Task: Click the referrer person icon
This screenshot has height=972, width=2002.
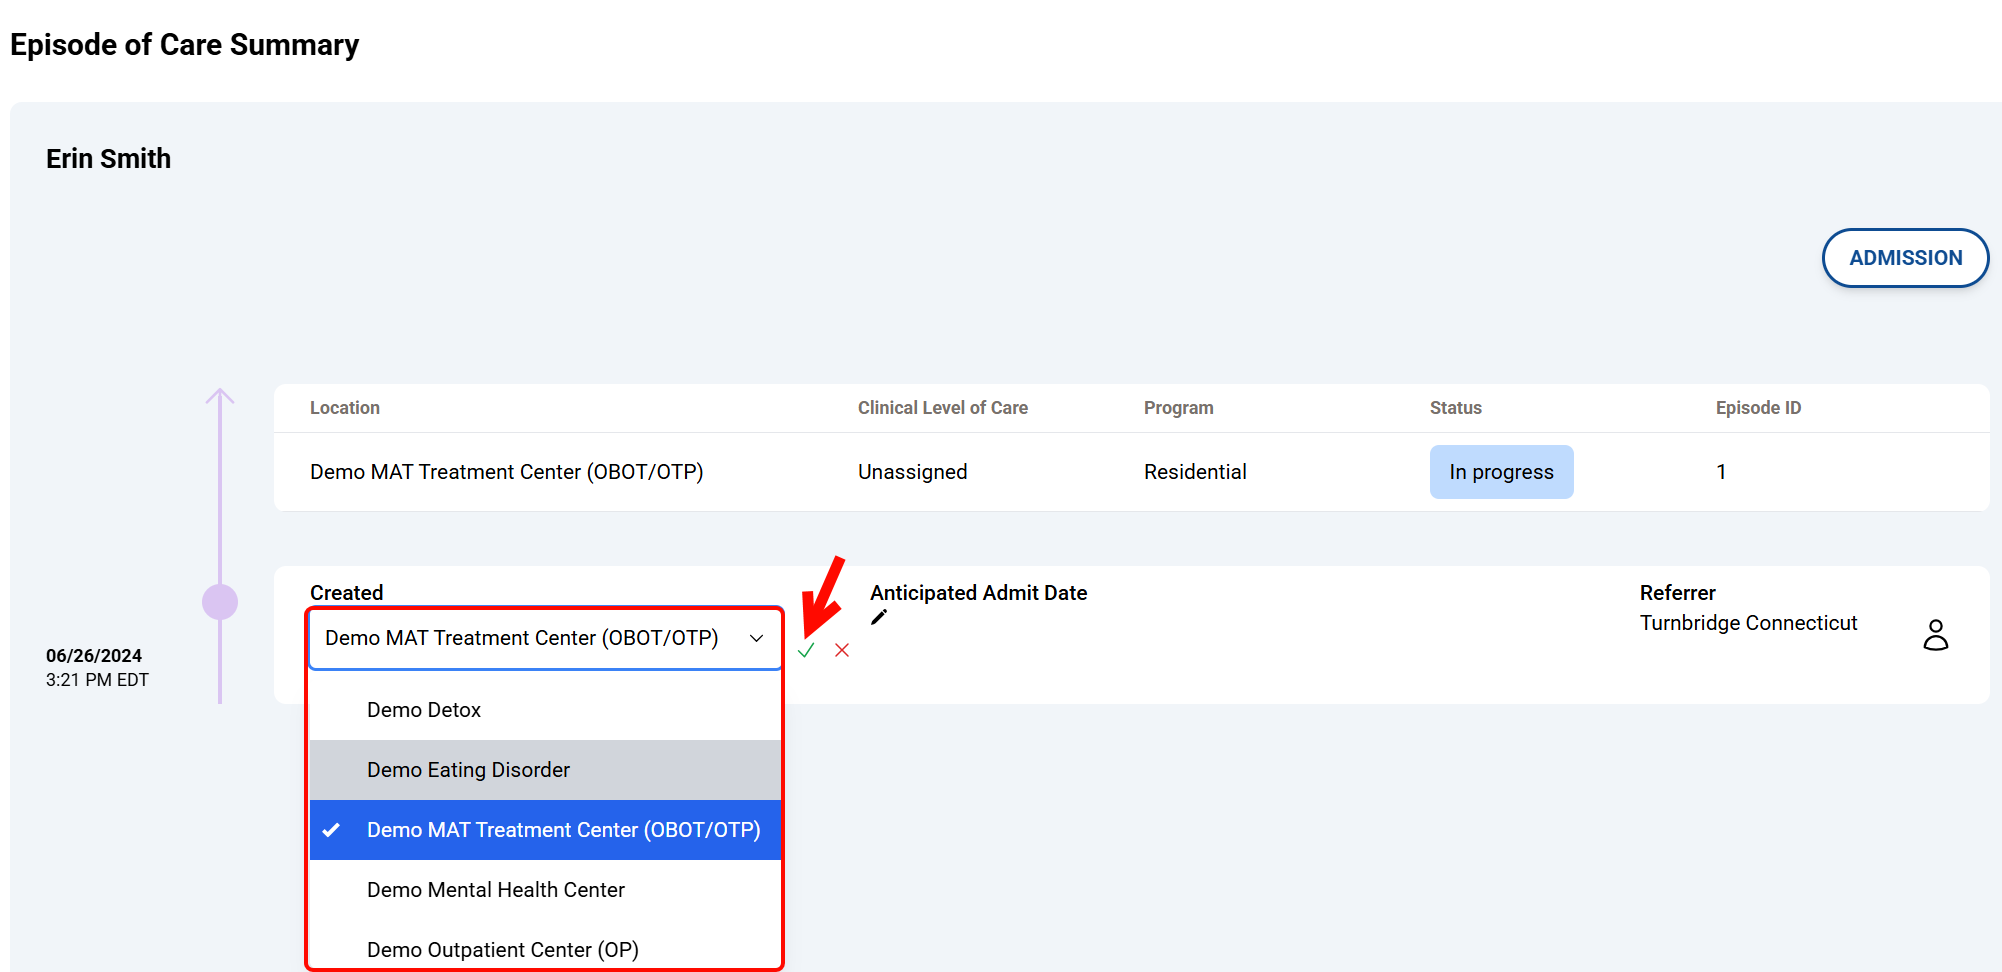Action: [x=1935, y=635]
